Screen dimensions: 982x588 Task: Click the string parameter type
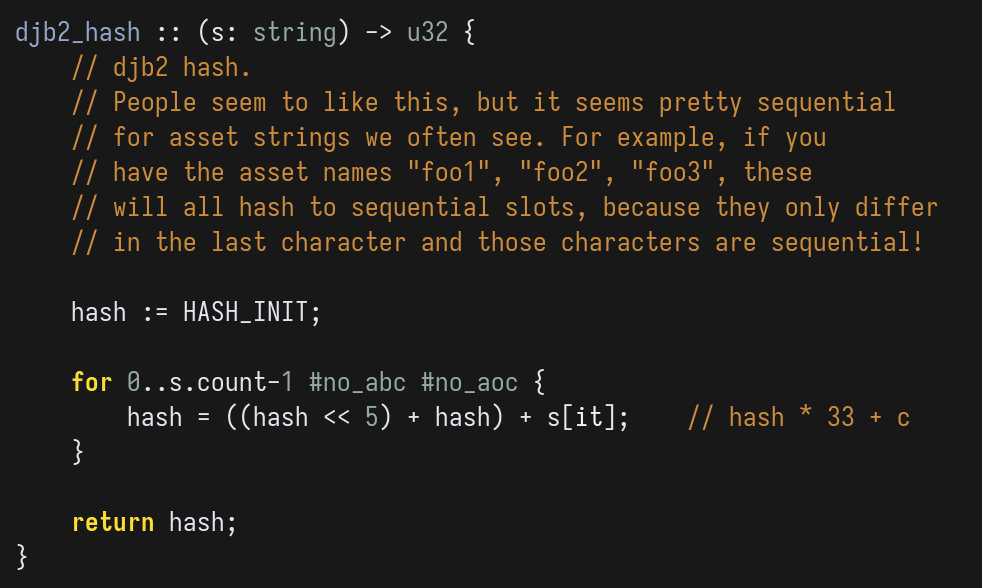click(x=294, y=32)
